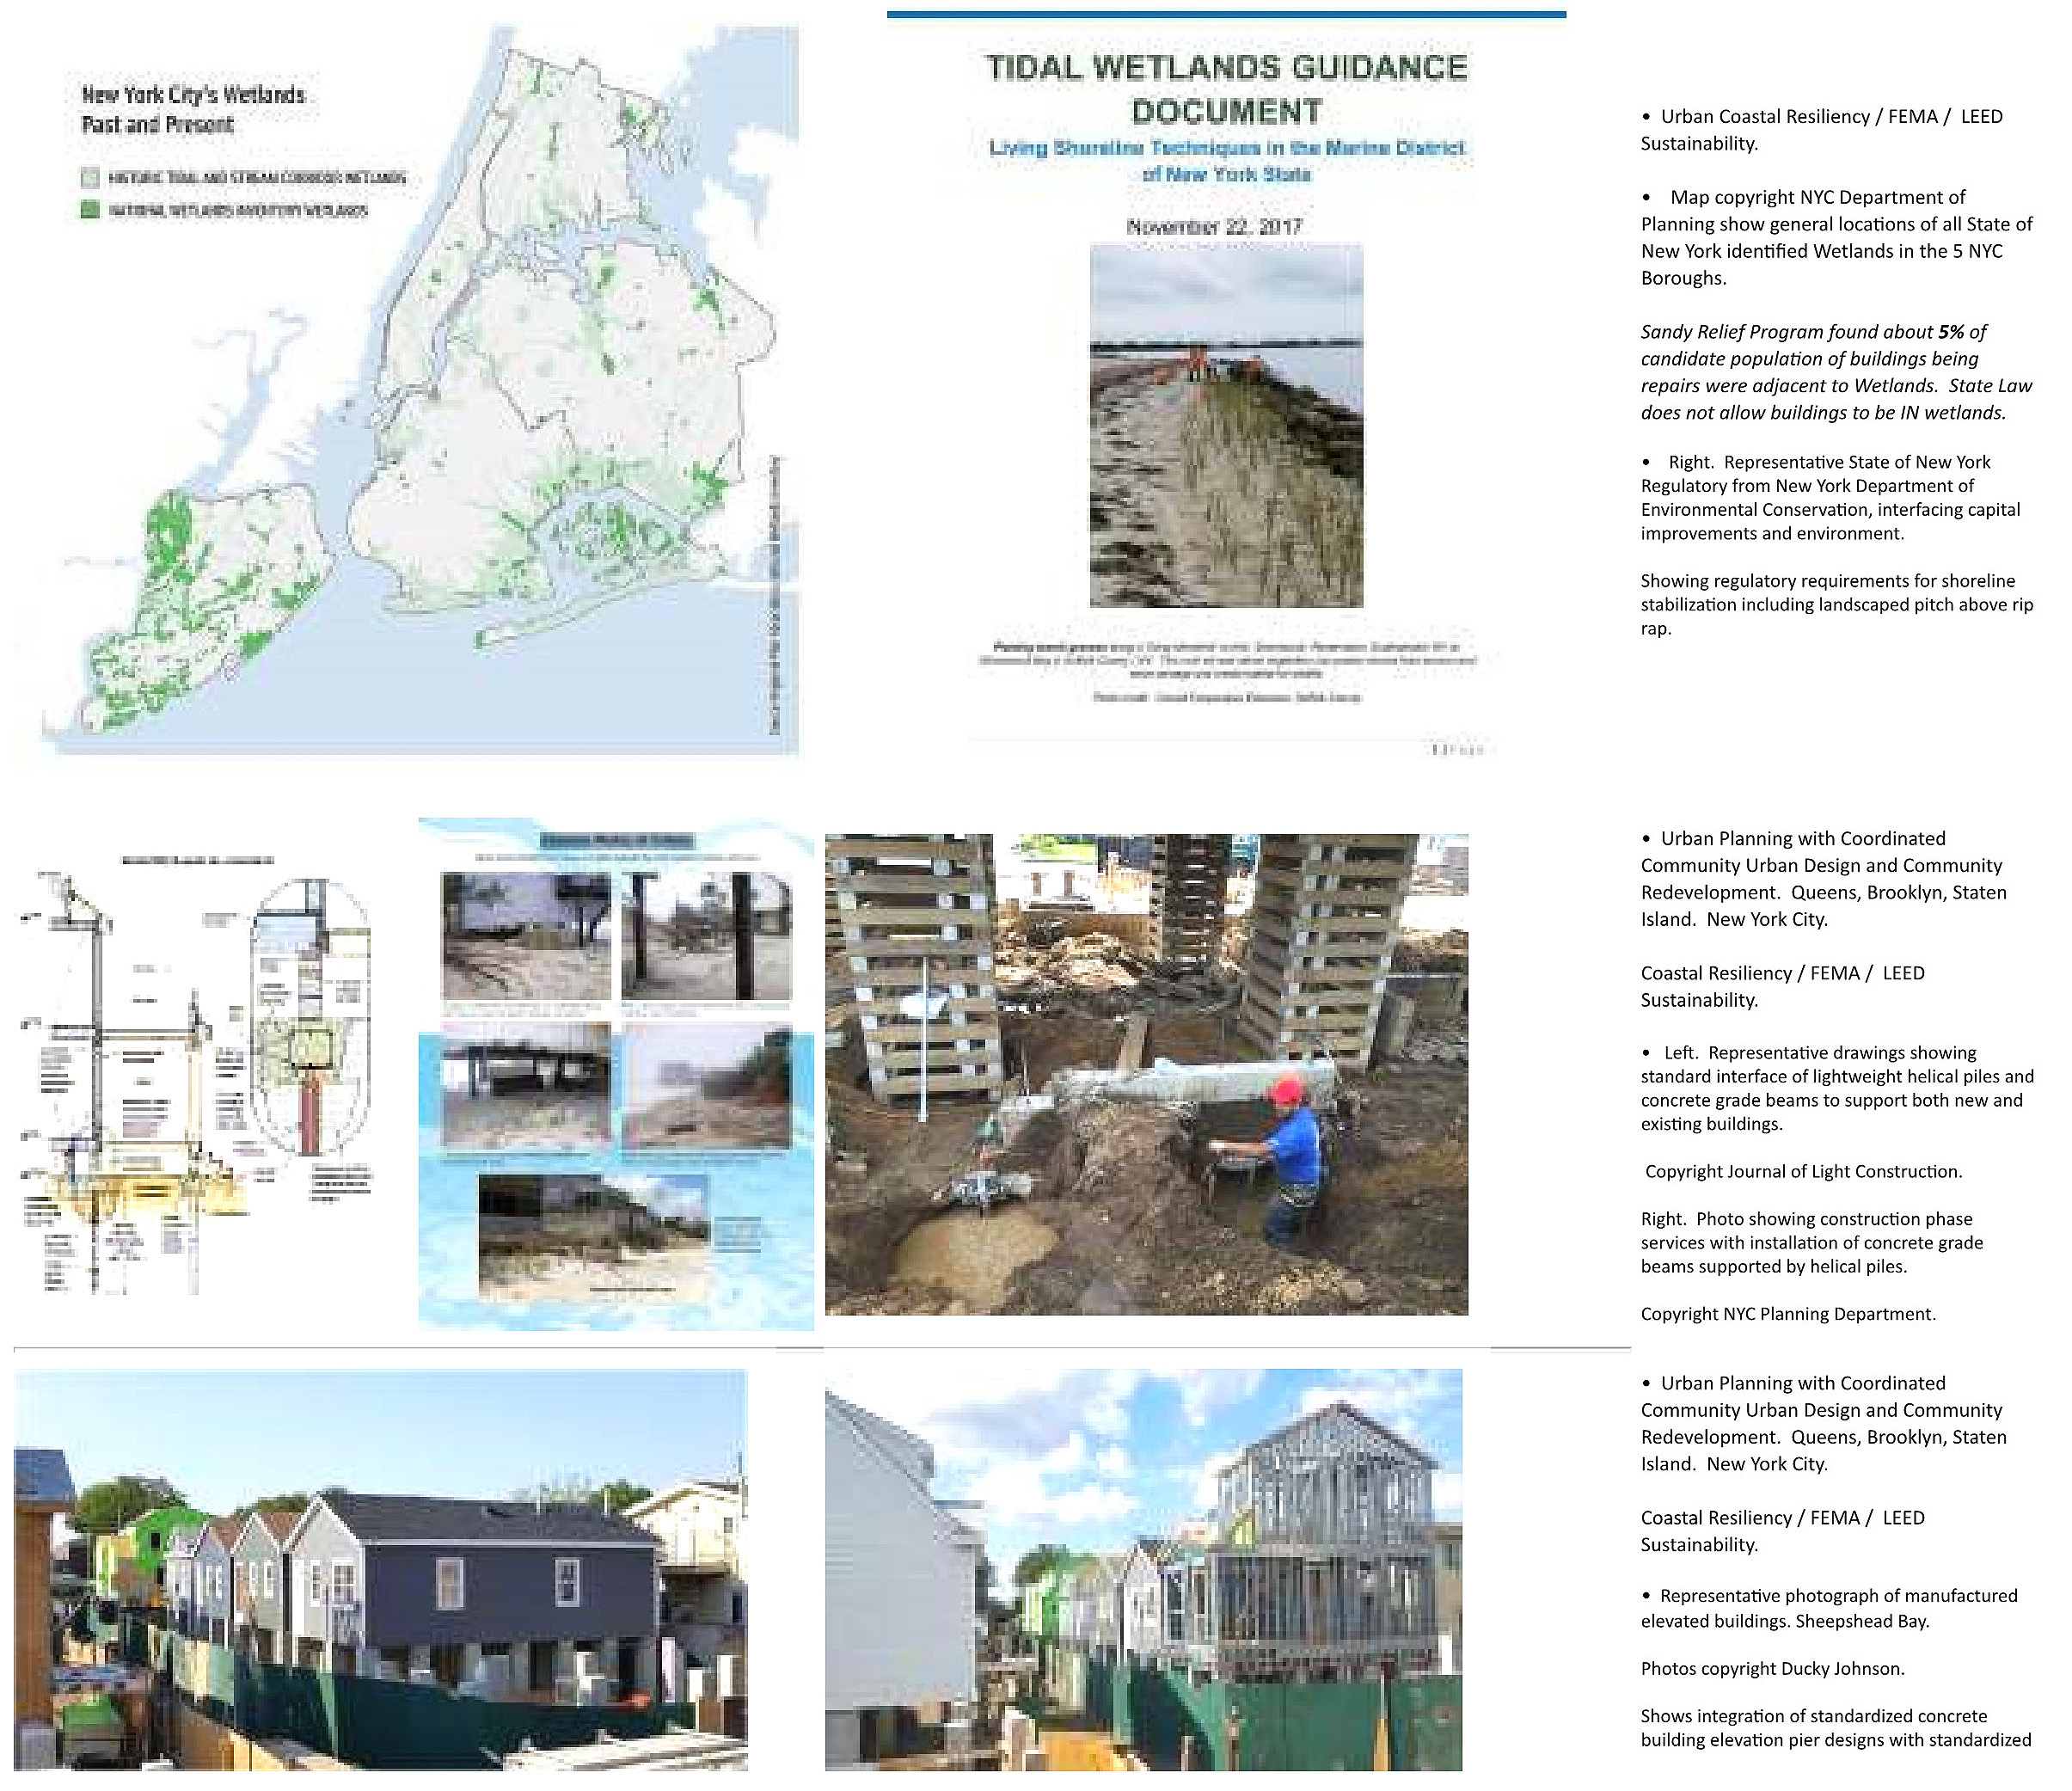Click the November 22, 2017 date
The width and height of the screenshot is (2072, 1791).
[x=1214, y=226]
